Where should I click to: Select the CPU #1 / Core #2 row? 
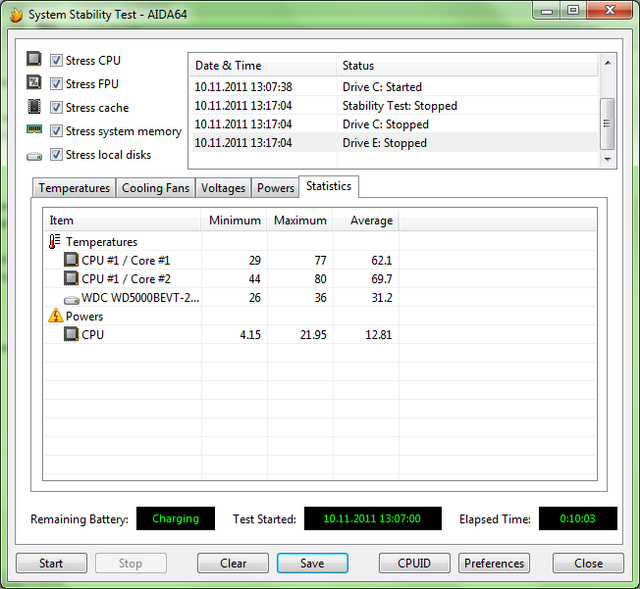click(125, 279)
